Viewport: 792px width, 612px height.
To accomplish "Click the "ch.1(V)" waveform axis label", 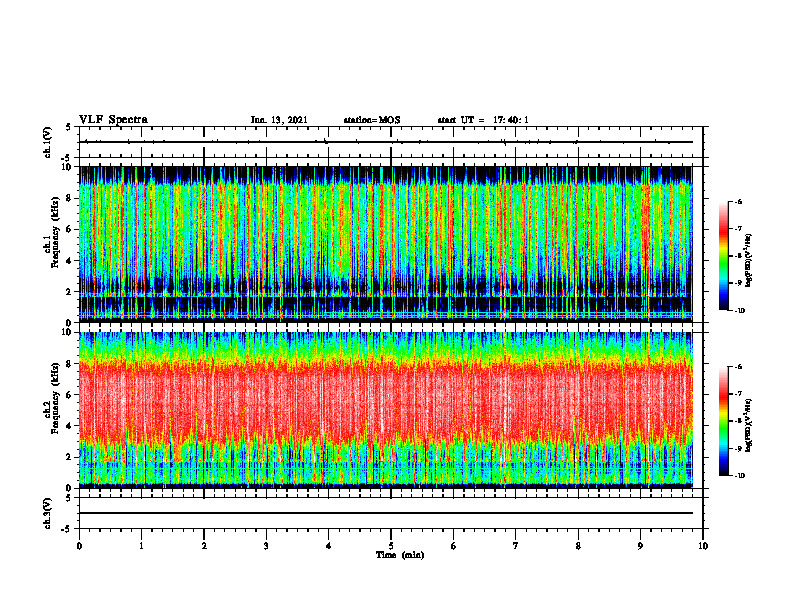I will coord(47,142).
